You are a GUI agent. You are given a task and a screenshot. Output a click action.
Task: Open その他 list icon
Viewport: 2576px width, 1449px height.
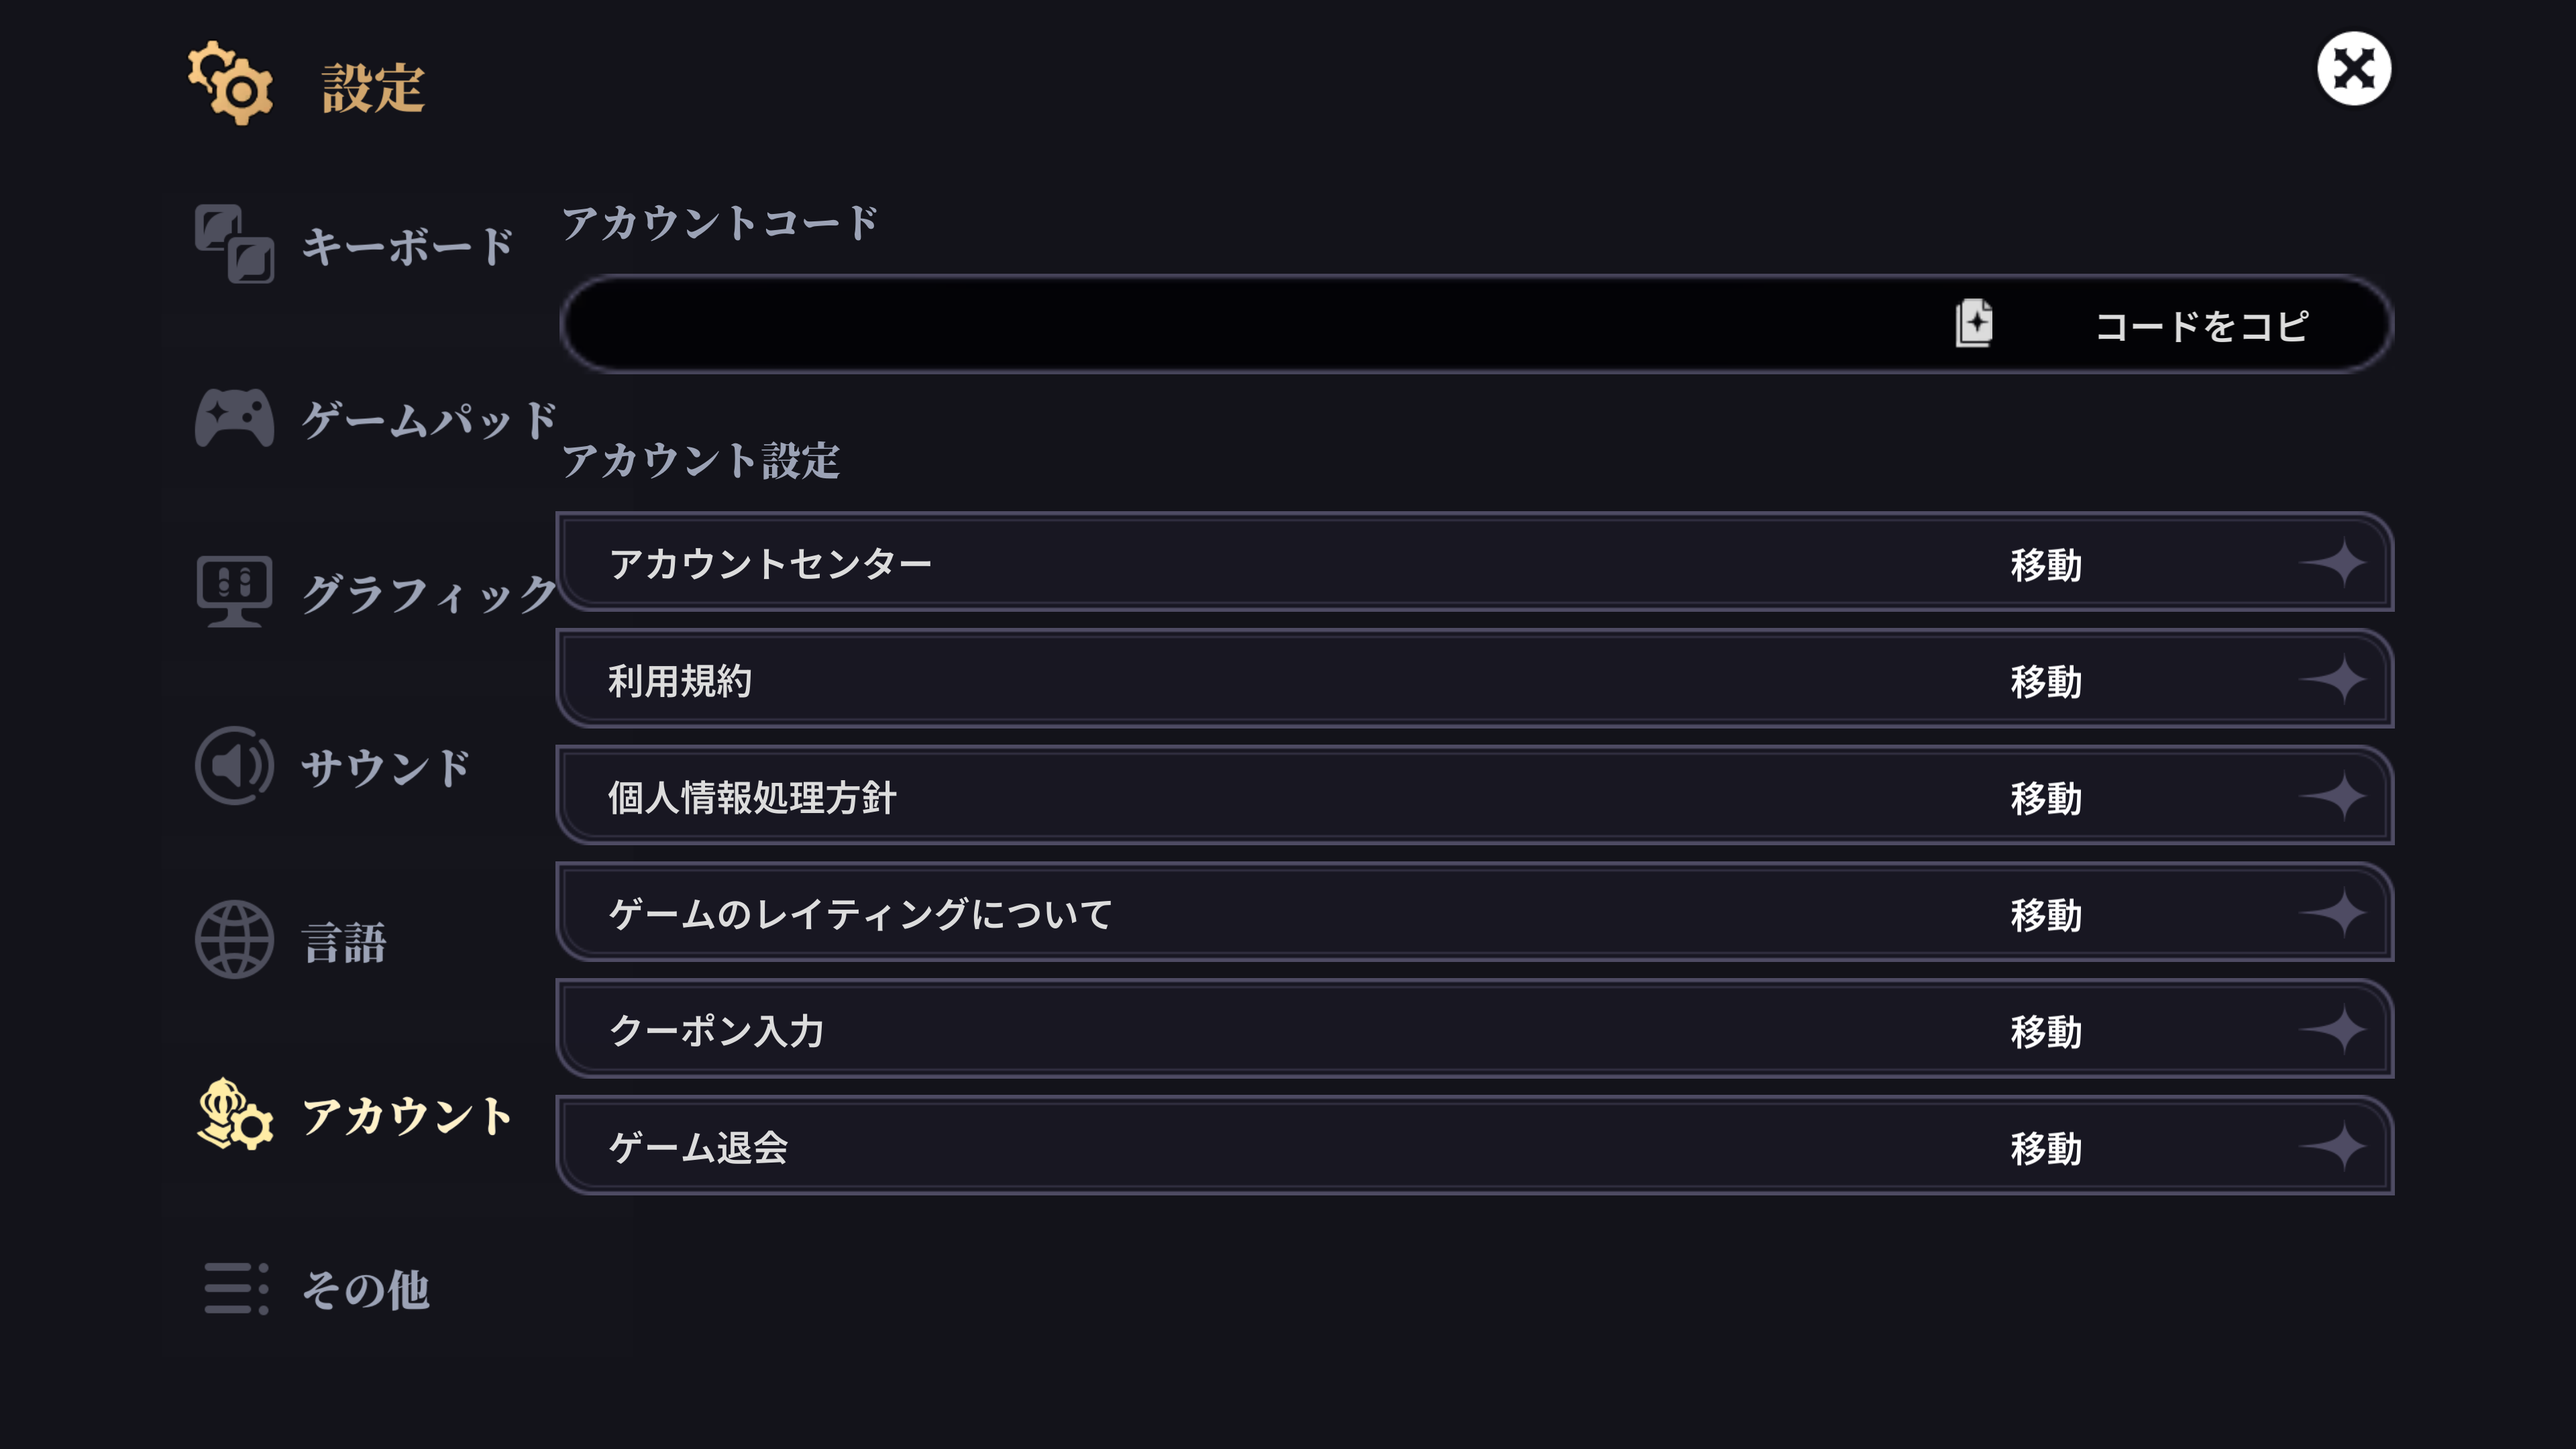[236, 1288]
